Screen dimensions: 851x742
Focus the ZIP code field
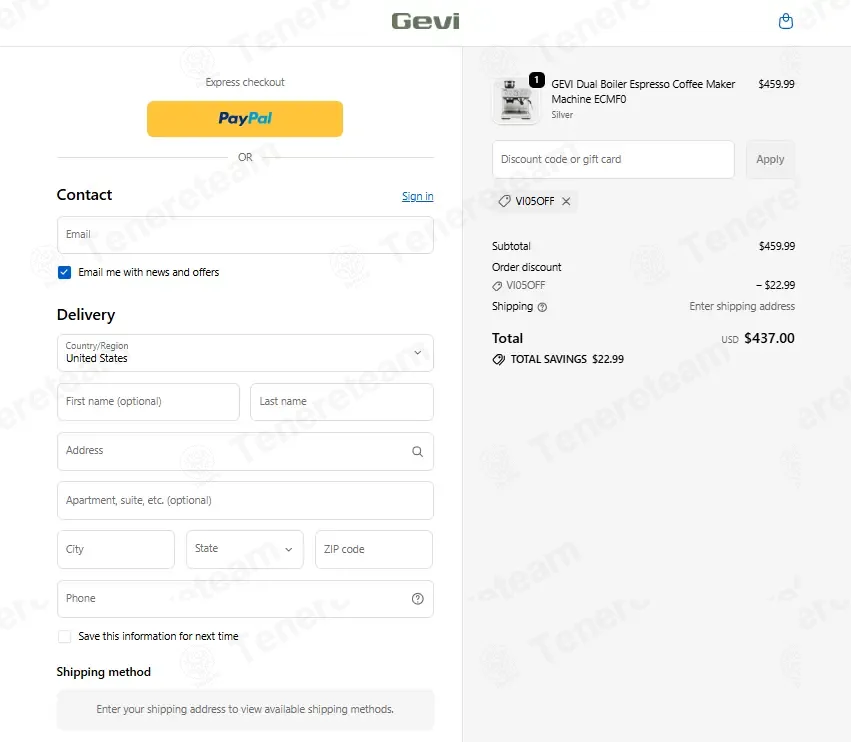point(374,549)
